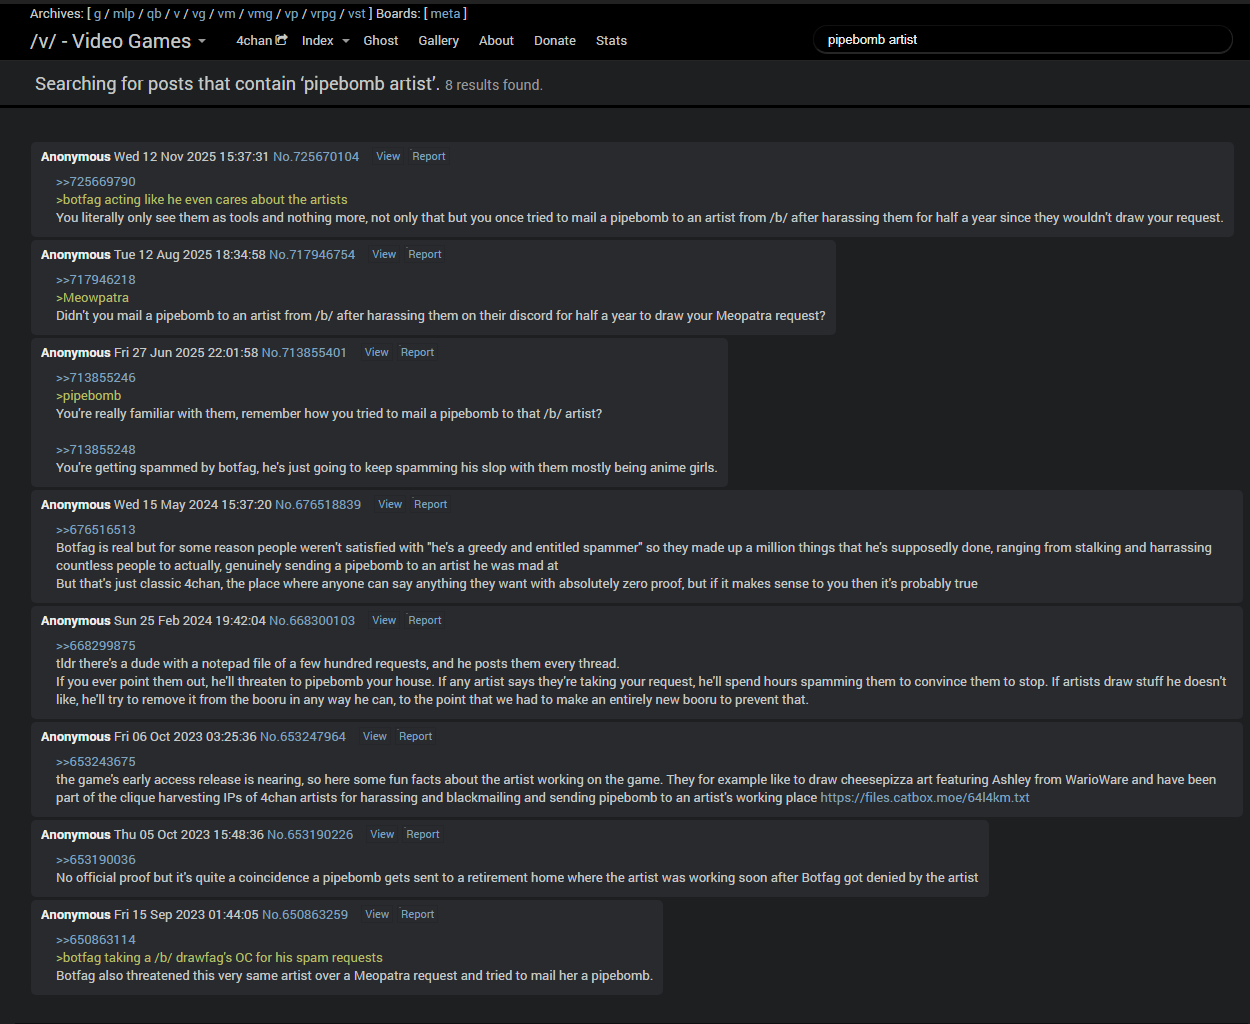Viewport: 1250px width, 1024px height.
Task: Click the search box containing 'pipebomb artist'
Action: 1023,40
